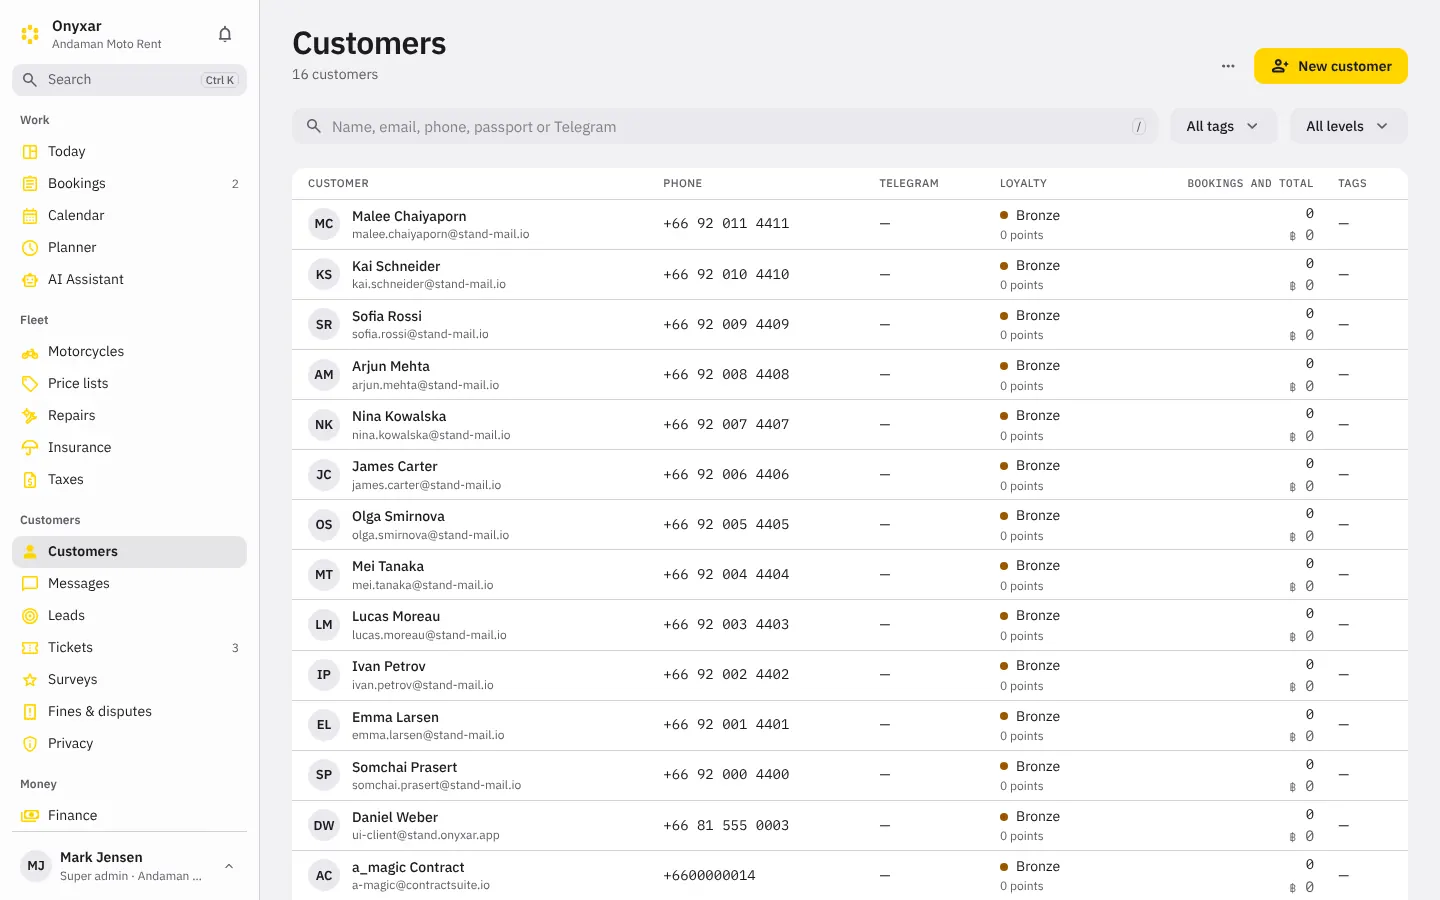The width and height of the screenshot is (1440, 900).
Task: Open Taxes section
Action: (129, 479)
